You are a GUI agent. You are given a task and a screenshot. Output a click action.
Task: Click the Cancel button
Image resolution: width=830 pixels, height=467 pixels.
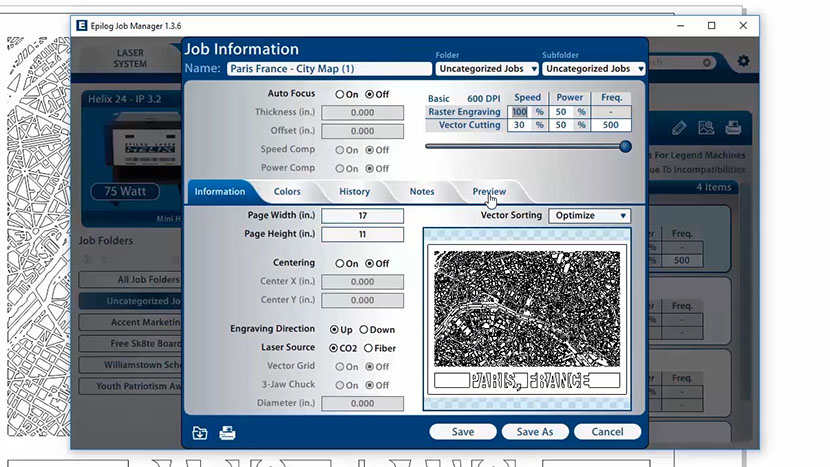(607, 432)
